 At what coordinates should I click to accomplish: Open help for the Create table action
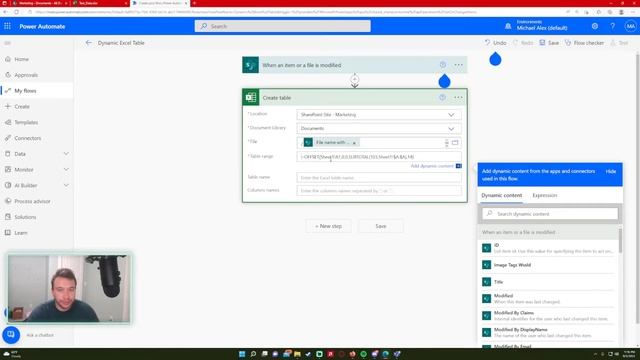tap(442, 98)
